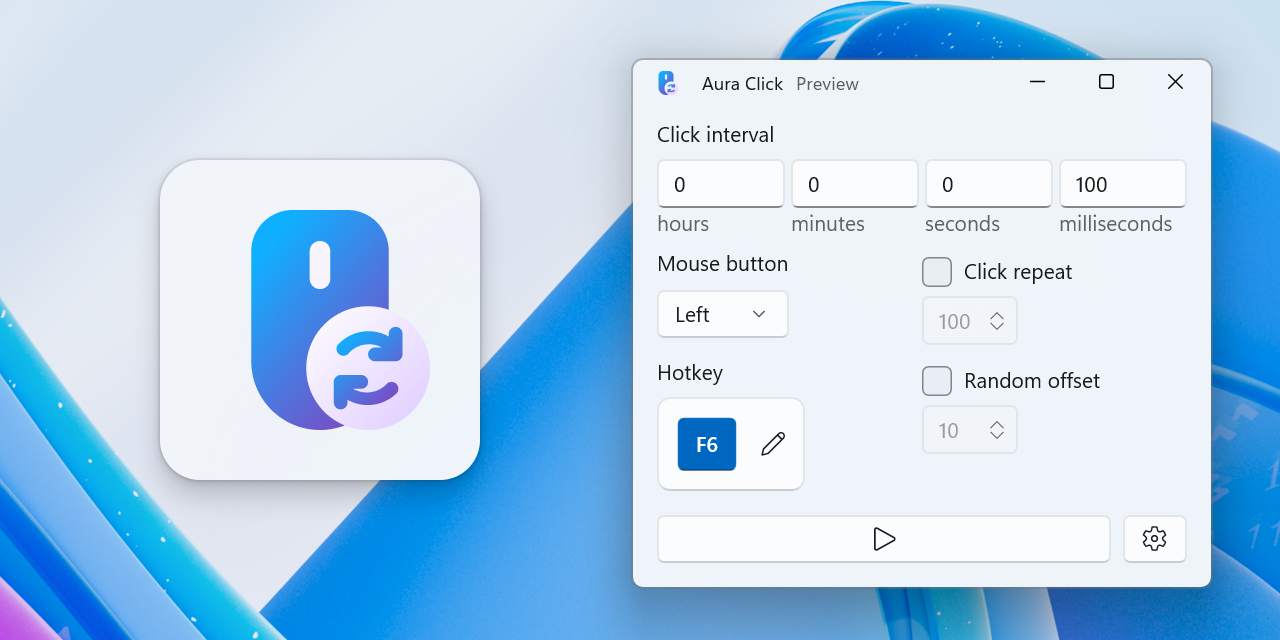Image resolution: width=1280 pixels, height=640 pixels.
Task: Click the F6 hotkey badge
Action: coord(707,444)
